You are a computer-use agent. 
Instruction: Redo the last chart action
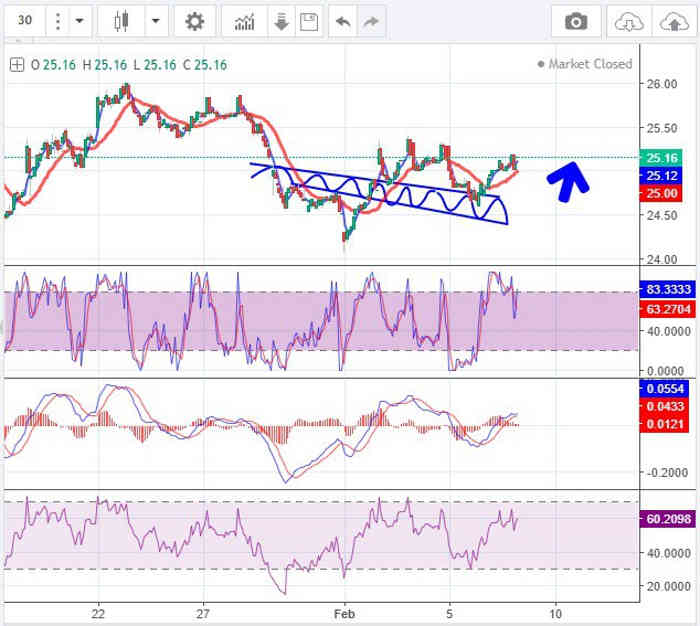370,21
